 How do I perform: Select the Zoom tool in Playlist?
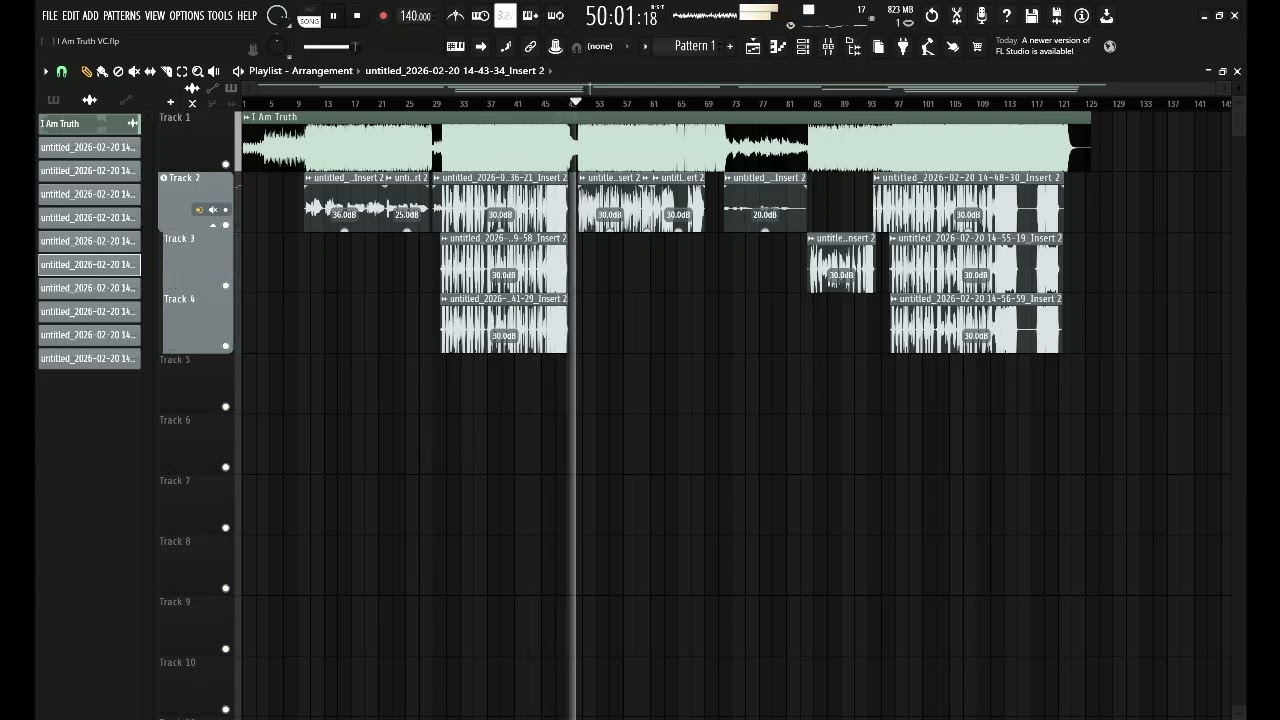click(198, 72)
